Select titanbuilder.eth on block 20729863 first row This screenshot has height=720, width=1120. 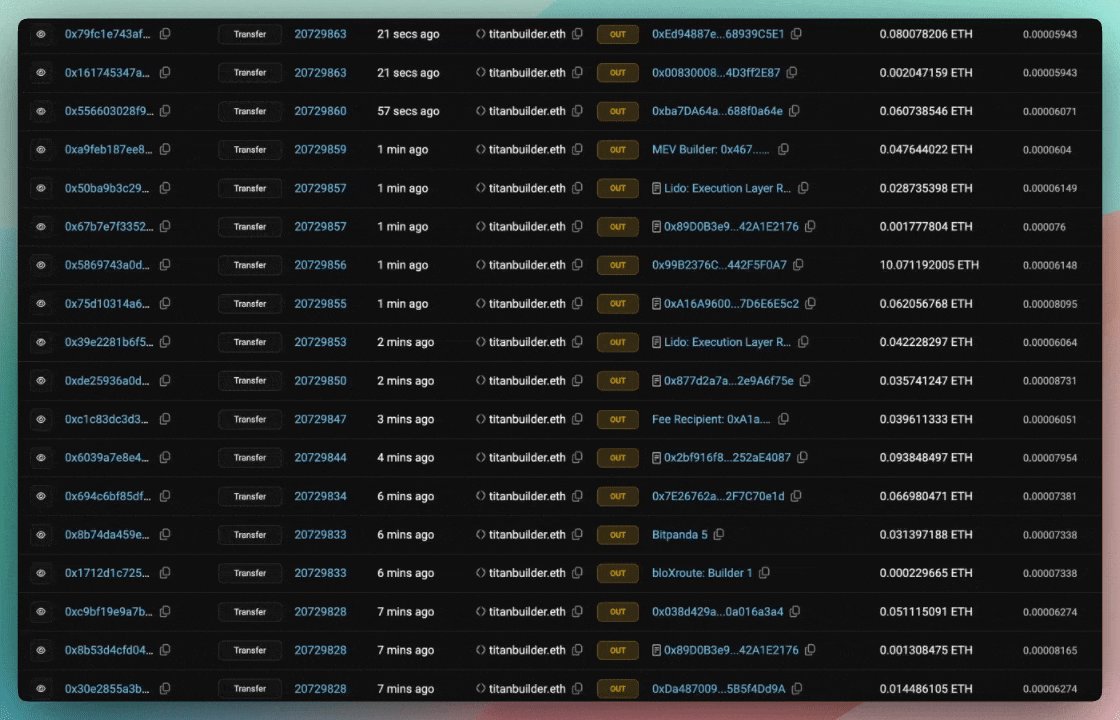coord(527,34)
